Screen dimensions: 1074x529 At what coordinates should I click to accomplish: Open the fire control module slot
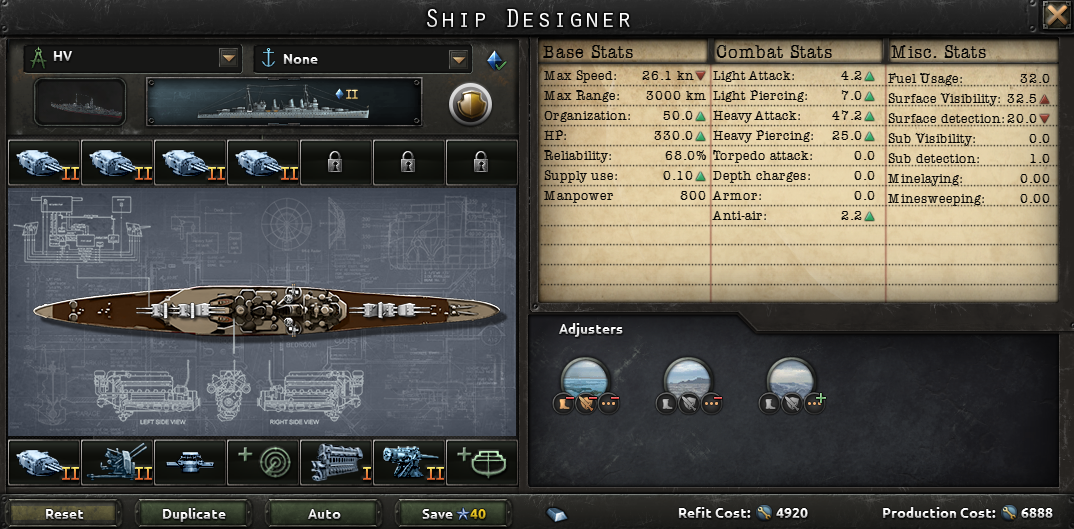(x=190, y=463)
